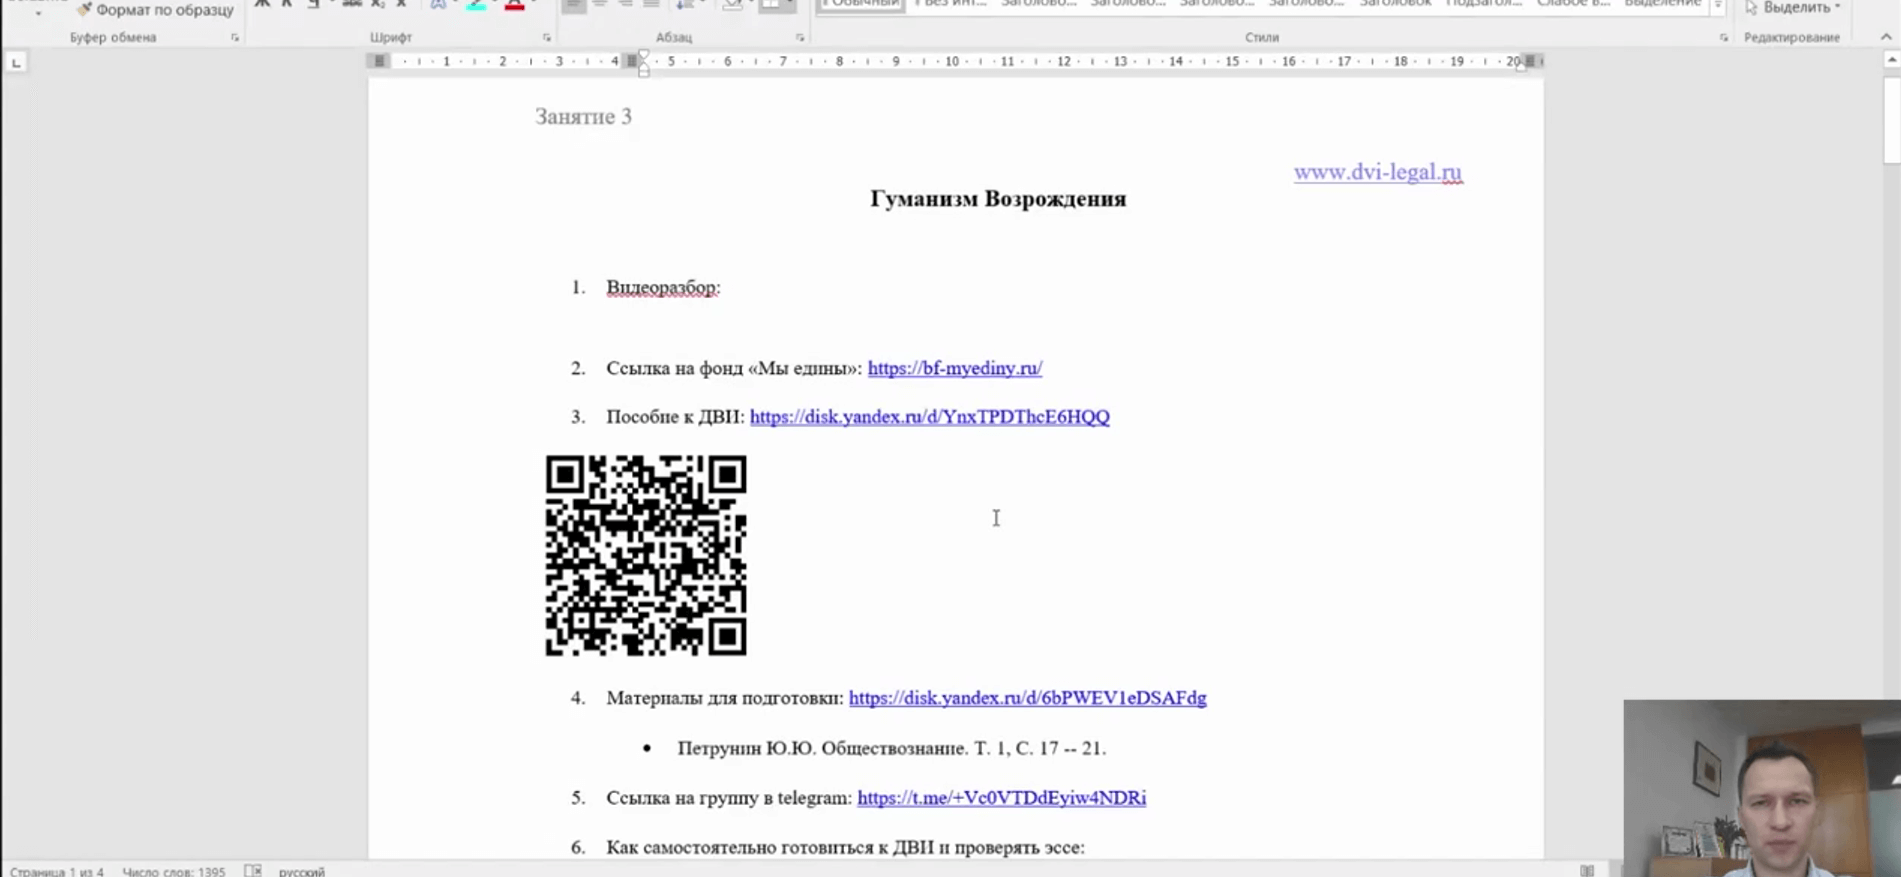Viewport: 1901px width, 877px height.
Task: Apply the Выделение style
Action: pos(1662,5)
